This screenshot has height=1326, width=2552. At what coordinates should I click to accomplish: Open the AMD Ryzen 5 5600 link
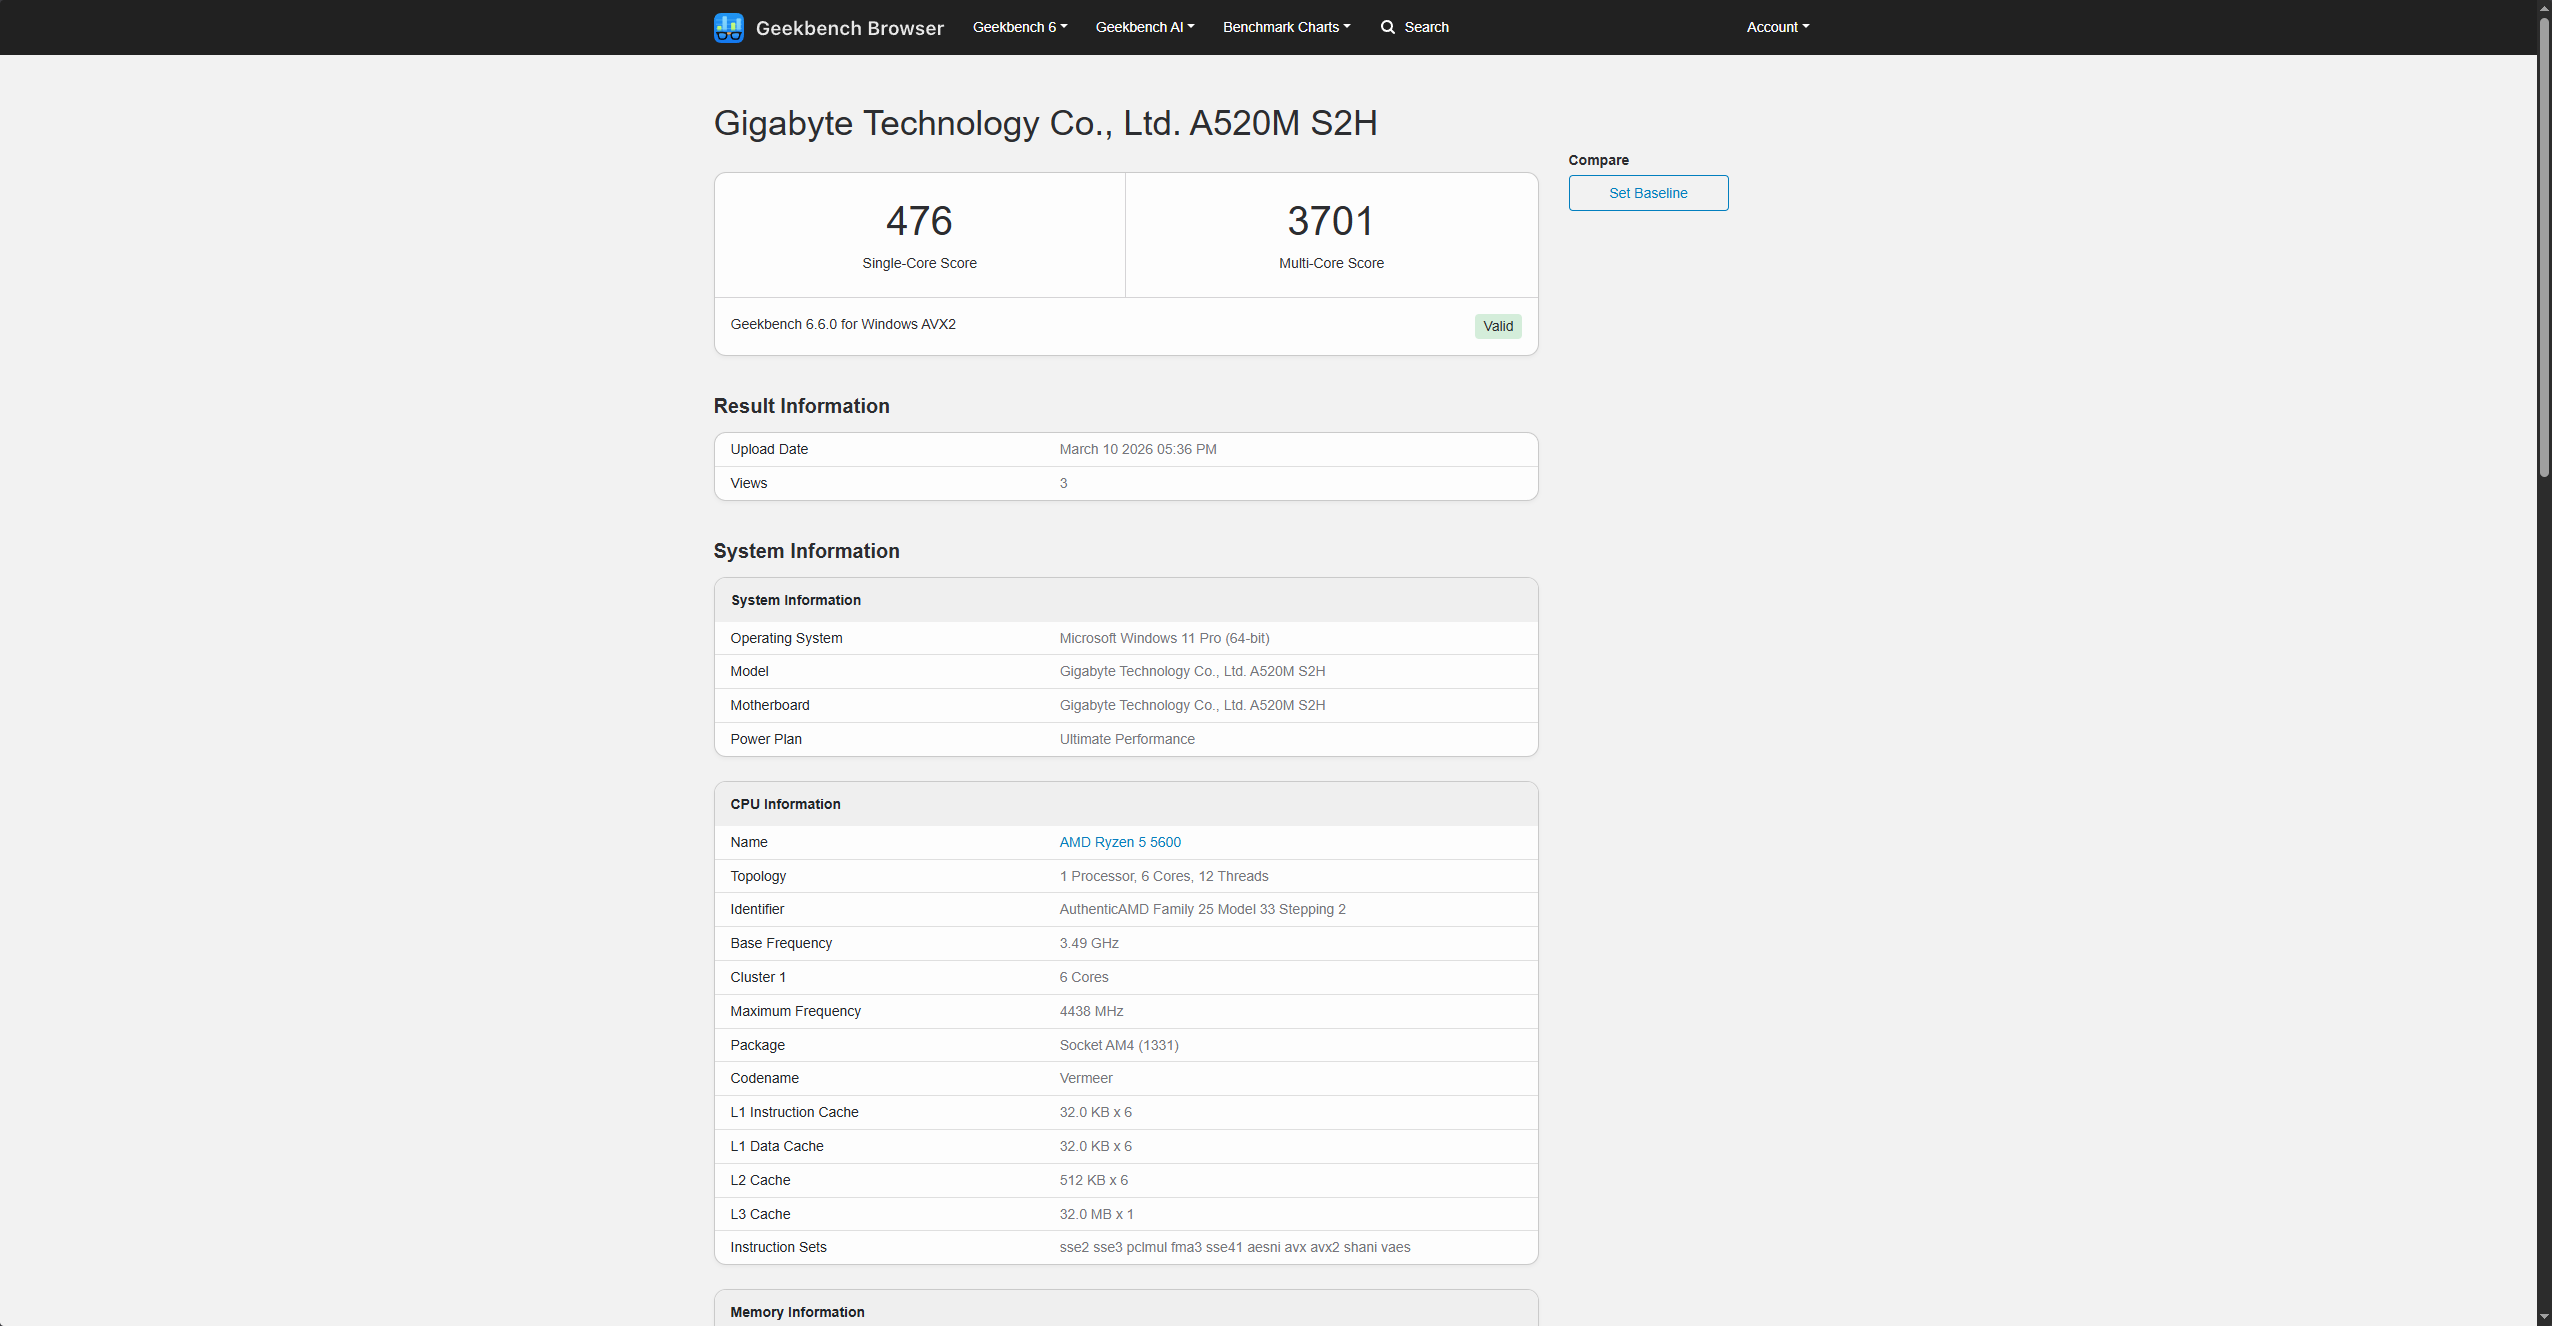[1119, 842]
